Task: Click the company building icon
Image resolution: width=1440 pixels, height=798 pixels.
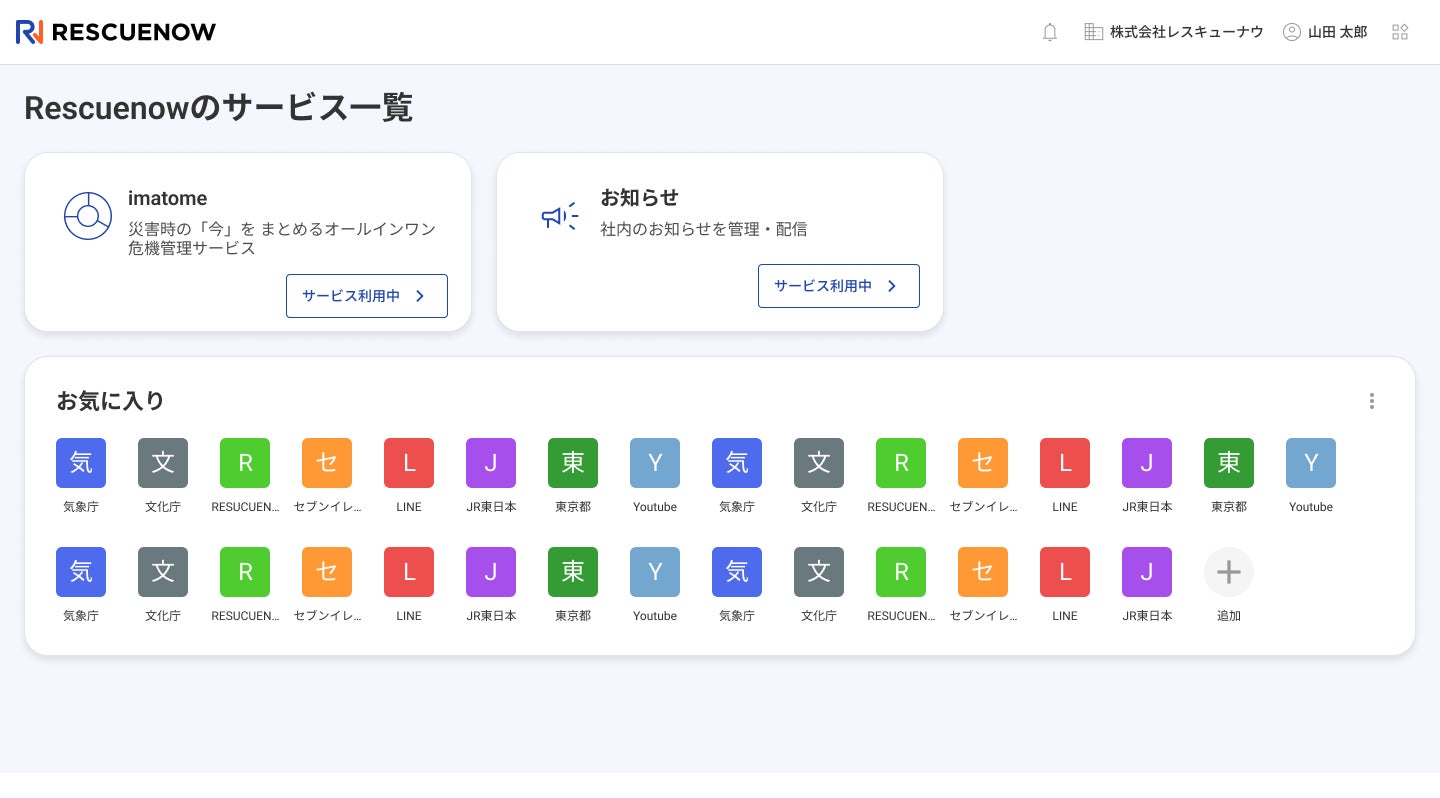Action: point(1094,32)
